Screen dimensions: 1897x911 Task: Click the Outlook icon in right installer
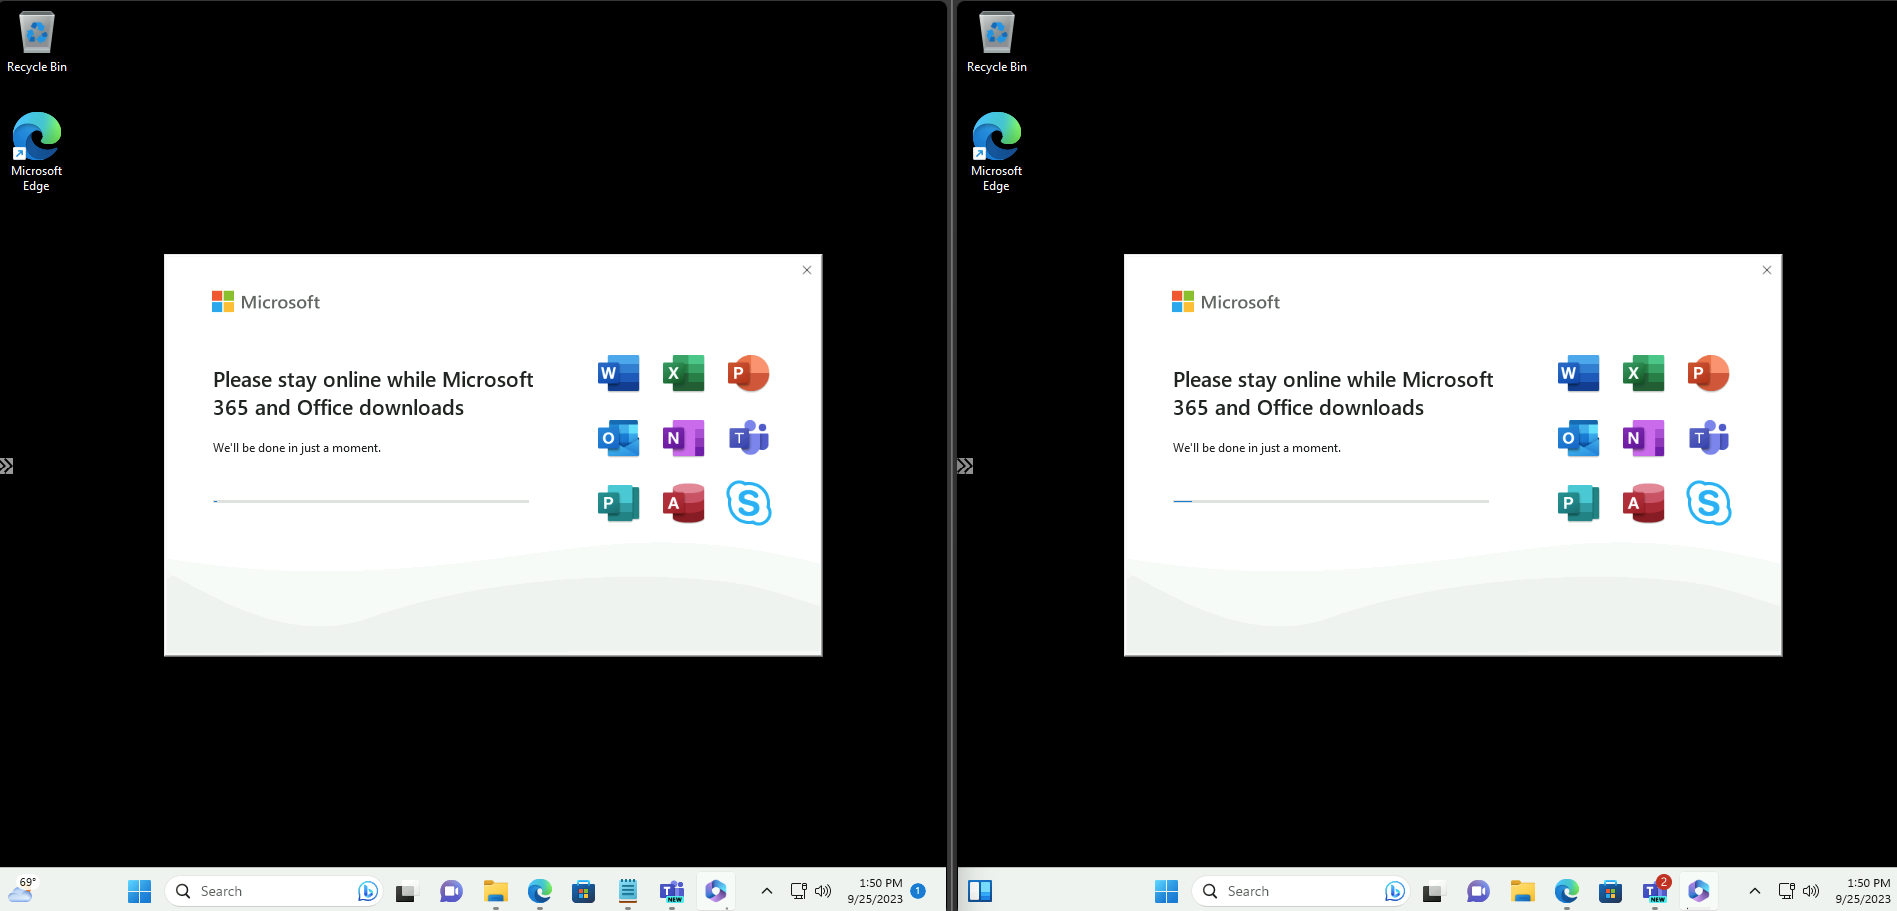(1578, 438)
